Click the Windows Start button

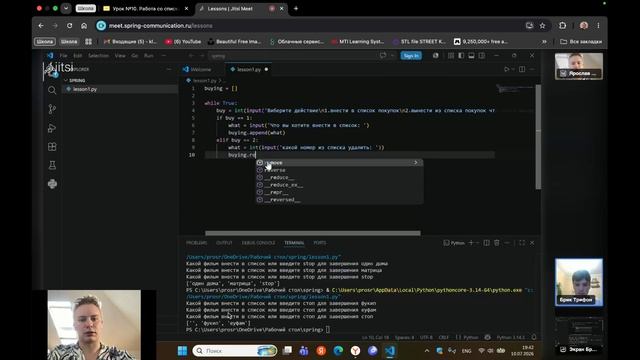[x=182, y=351]
